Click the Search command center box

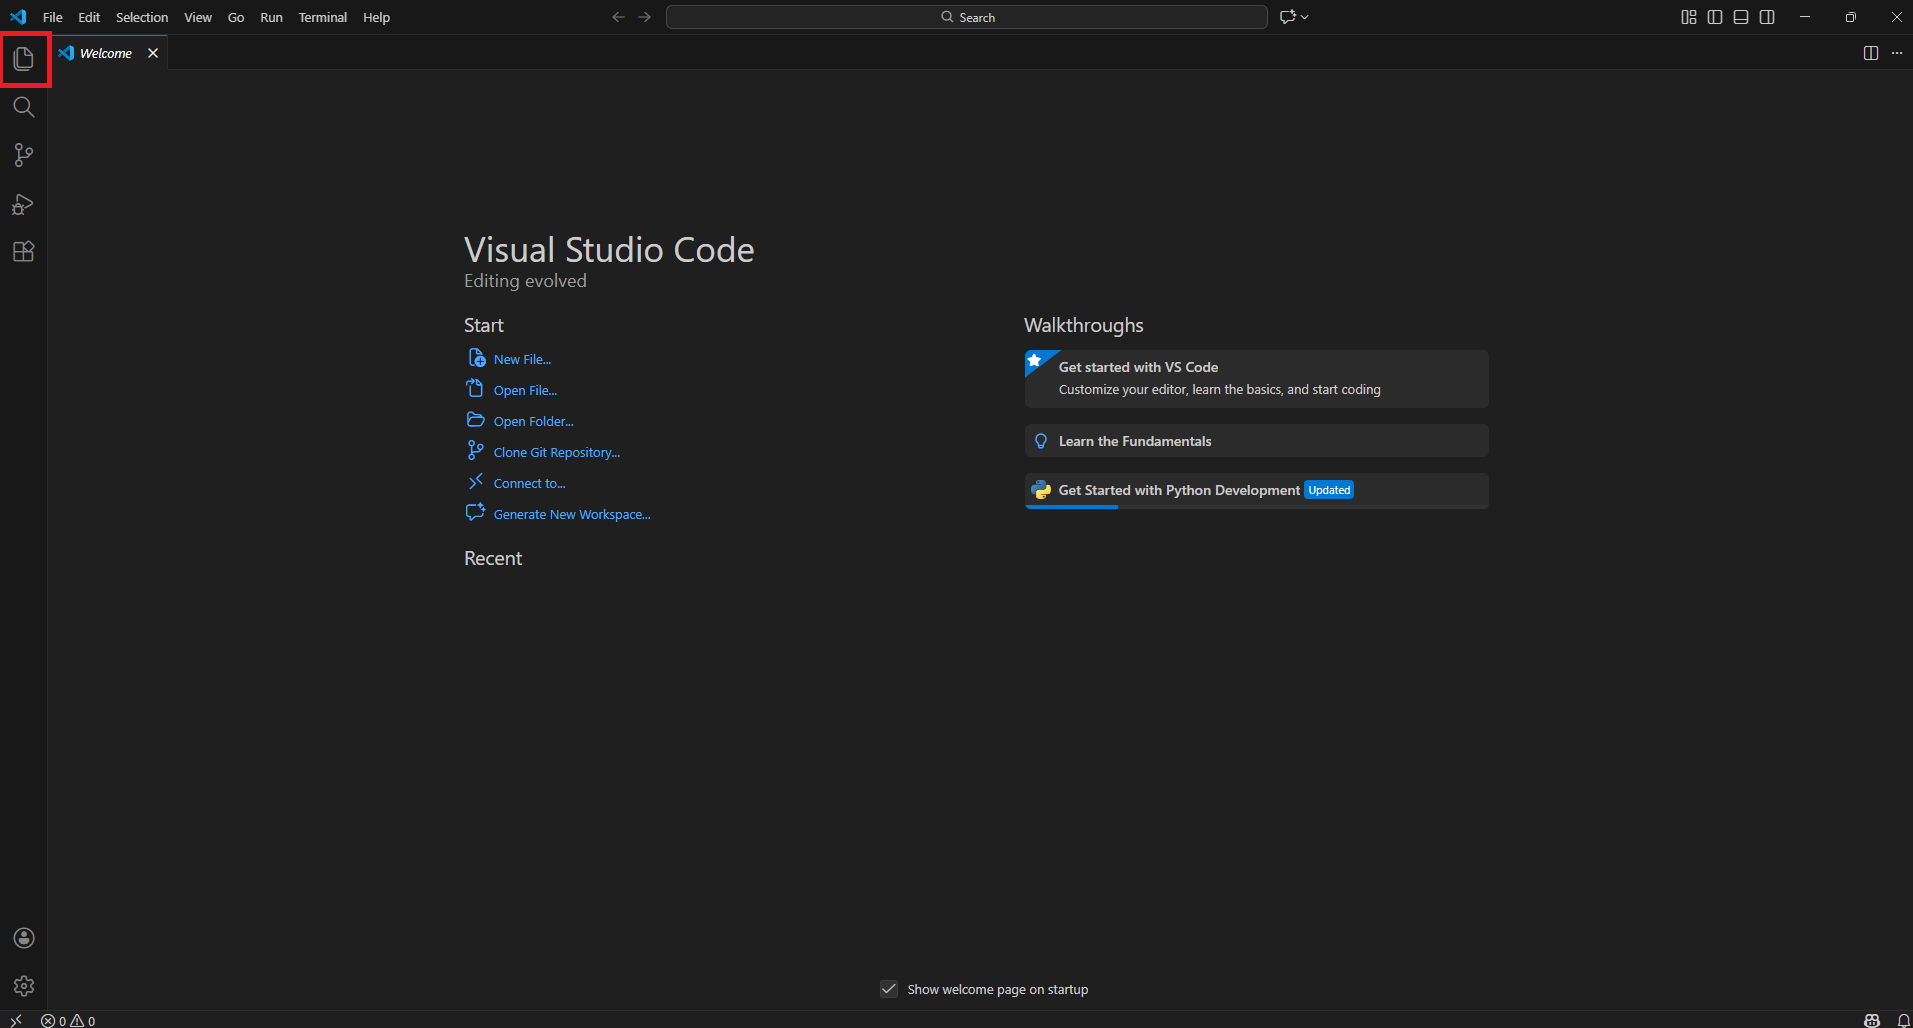[967, 17]
